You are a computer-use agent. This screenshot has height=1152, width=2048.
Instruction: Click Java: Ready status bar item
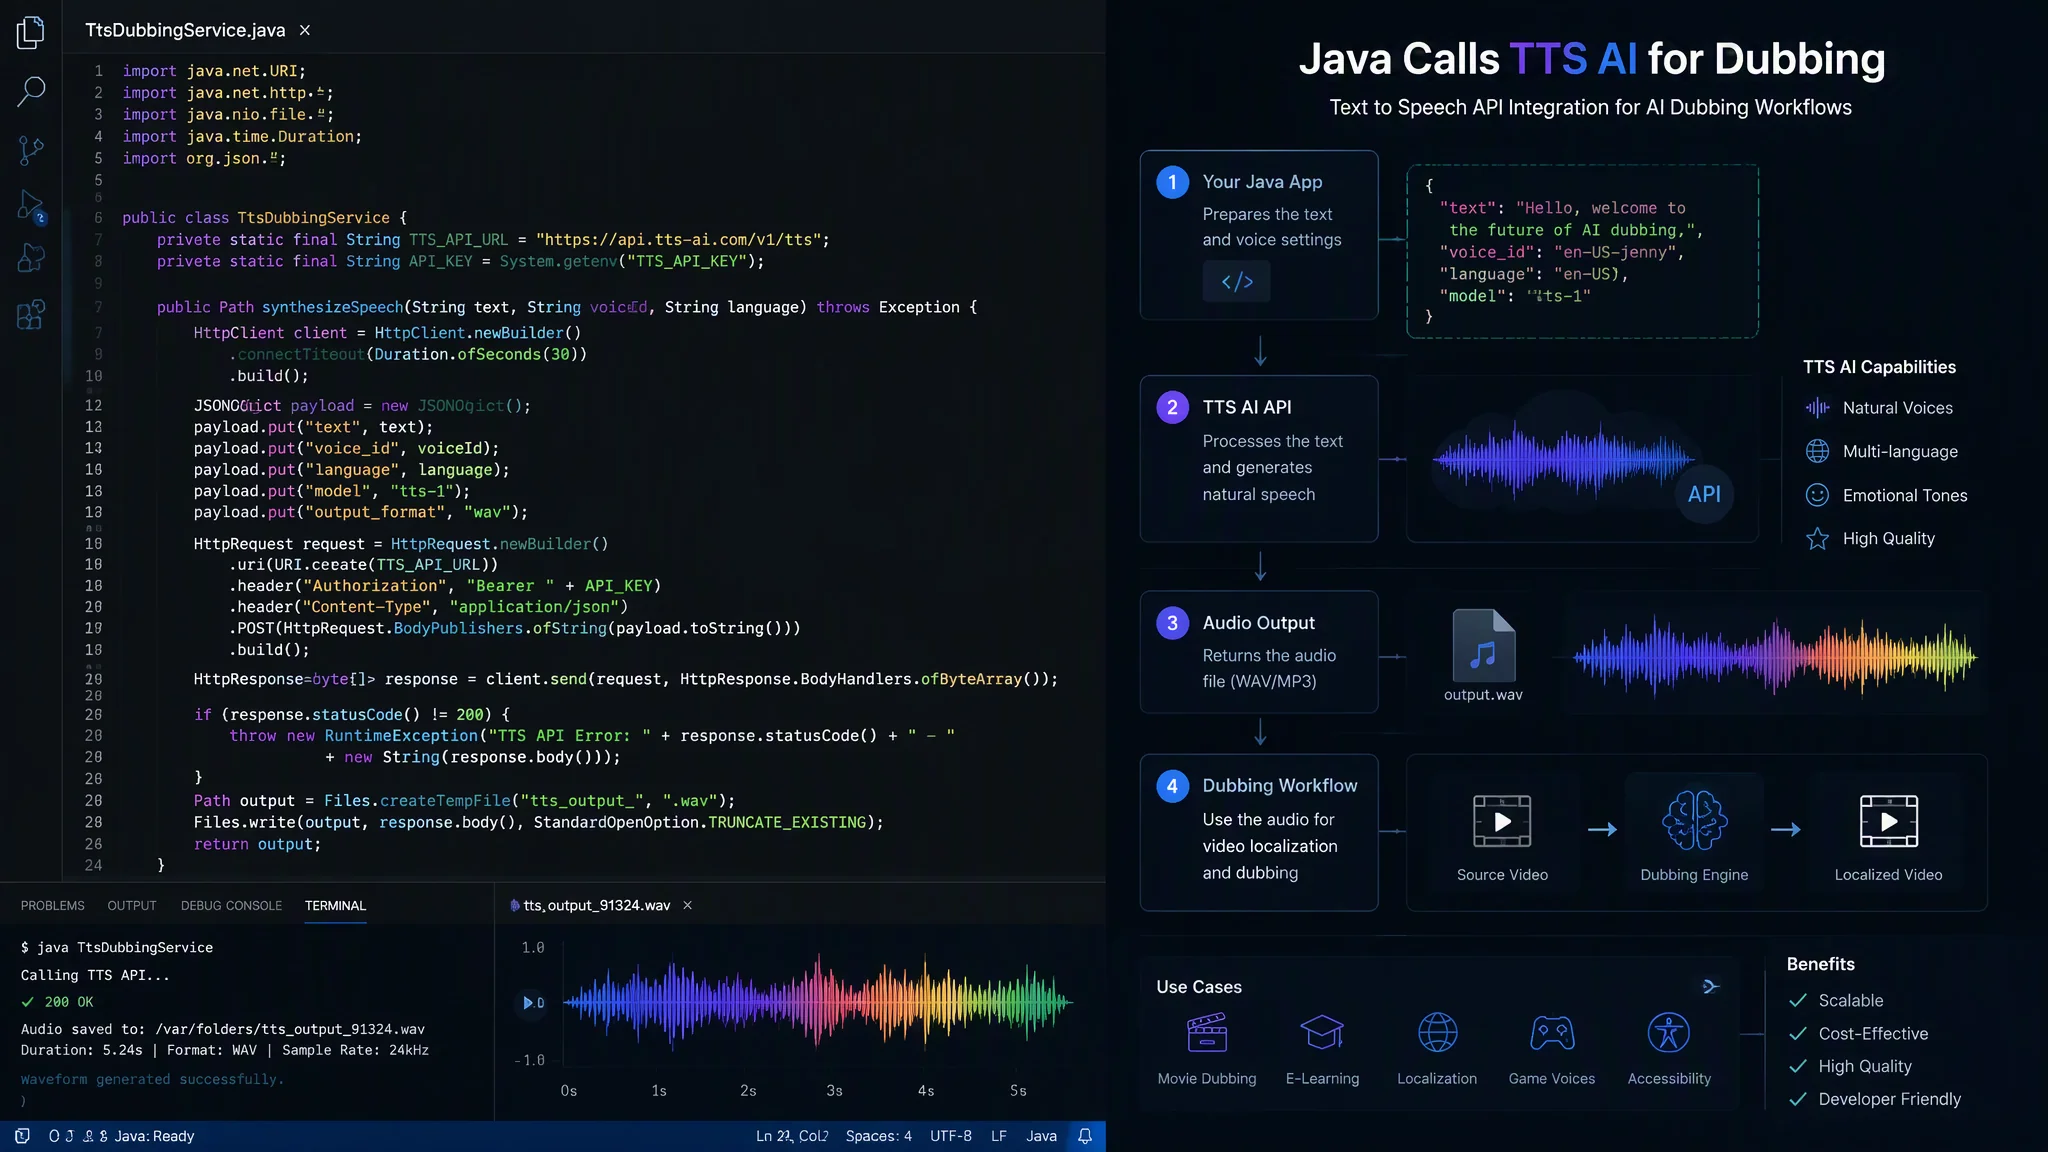[x=154, y=1136]
